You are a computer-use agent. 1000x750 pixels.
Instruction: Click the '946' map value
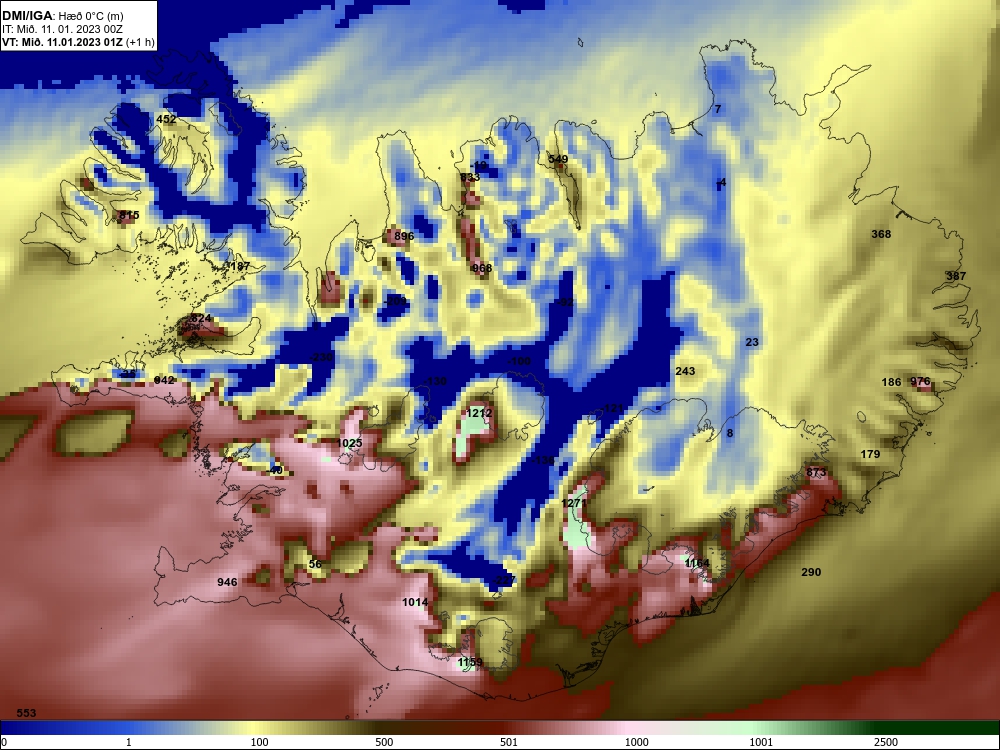click(227, 582)
